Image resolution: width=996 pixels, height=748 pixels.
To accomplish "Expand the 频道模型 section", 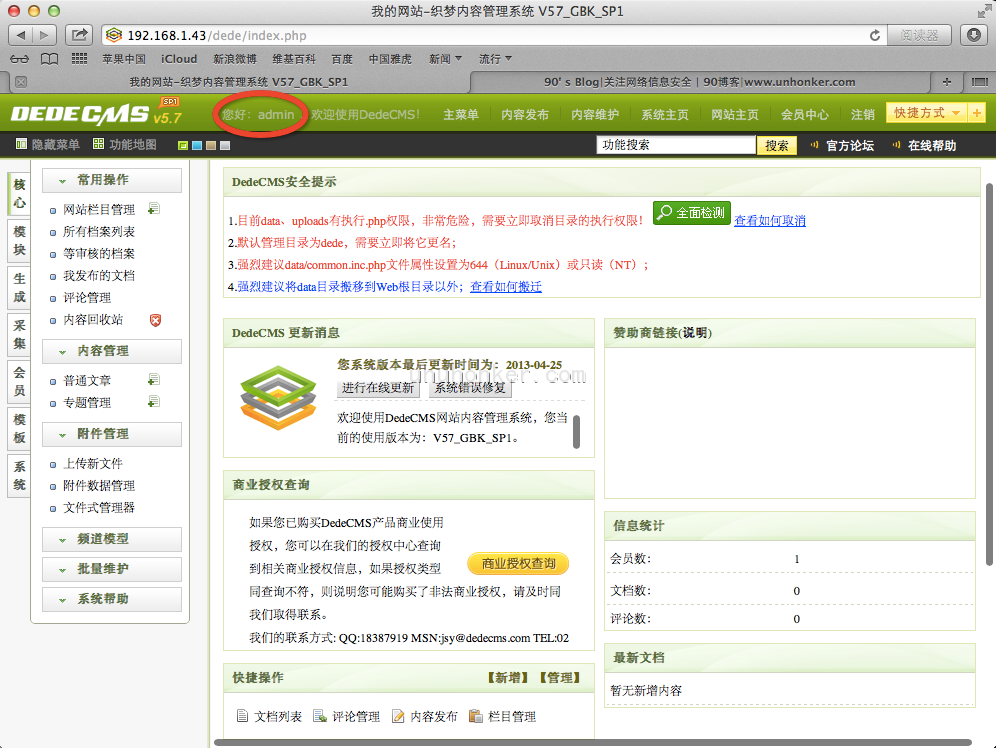I will point(112,539).
